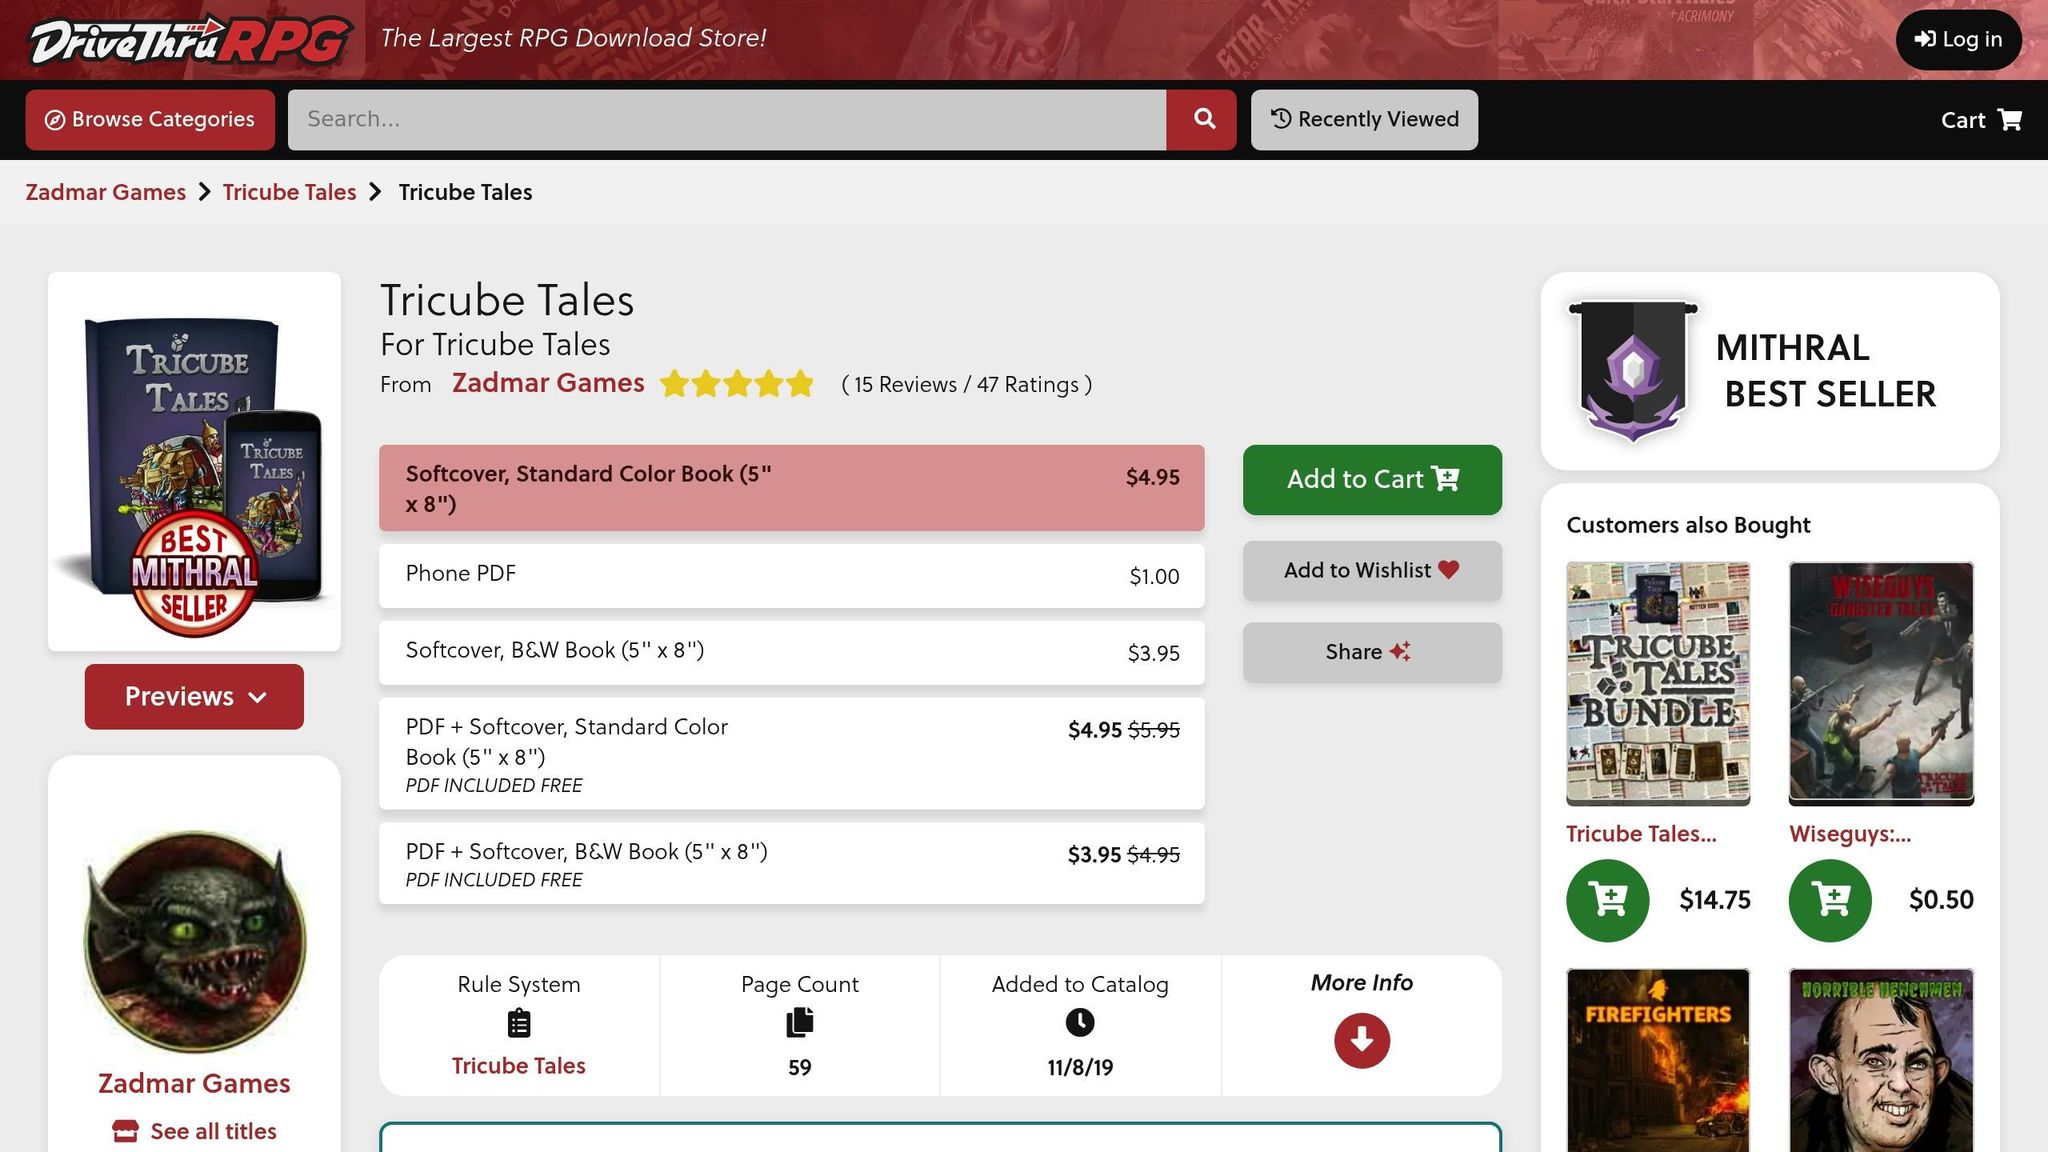Click the Mithral Best Seller badge
This screenshot has height=1152, width=2048.
click(x=1770, y=371)
